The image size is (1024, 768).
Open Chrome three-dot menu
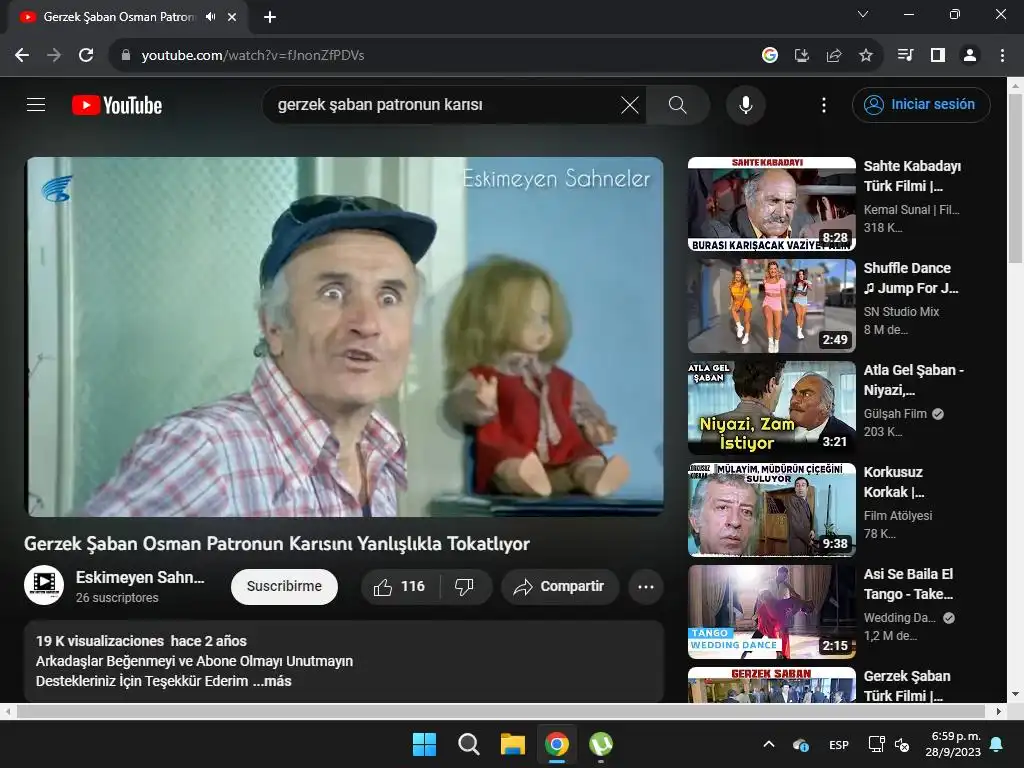click(1002, 56)
